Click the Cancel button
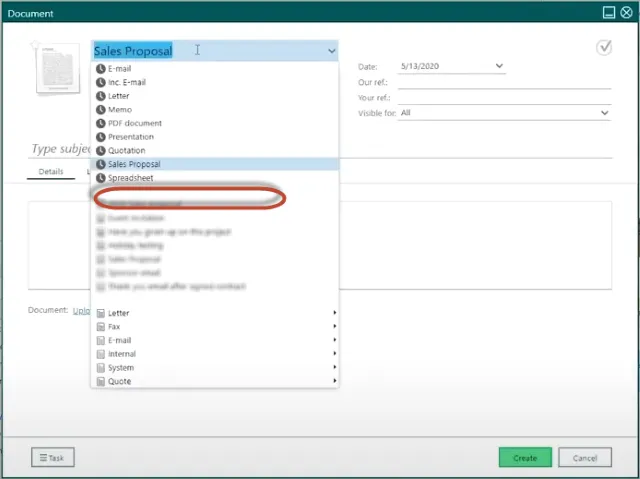This screenshot has width=640, height=479. (x=585, y=458)
